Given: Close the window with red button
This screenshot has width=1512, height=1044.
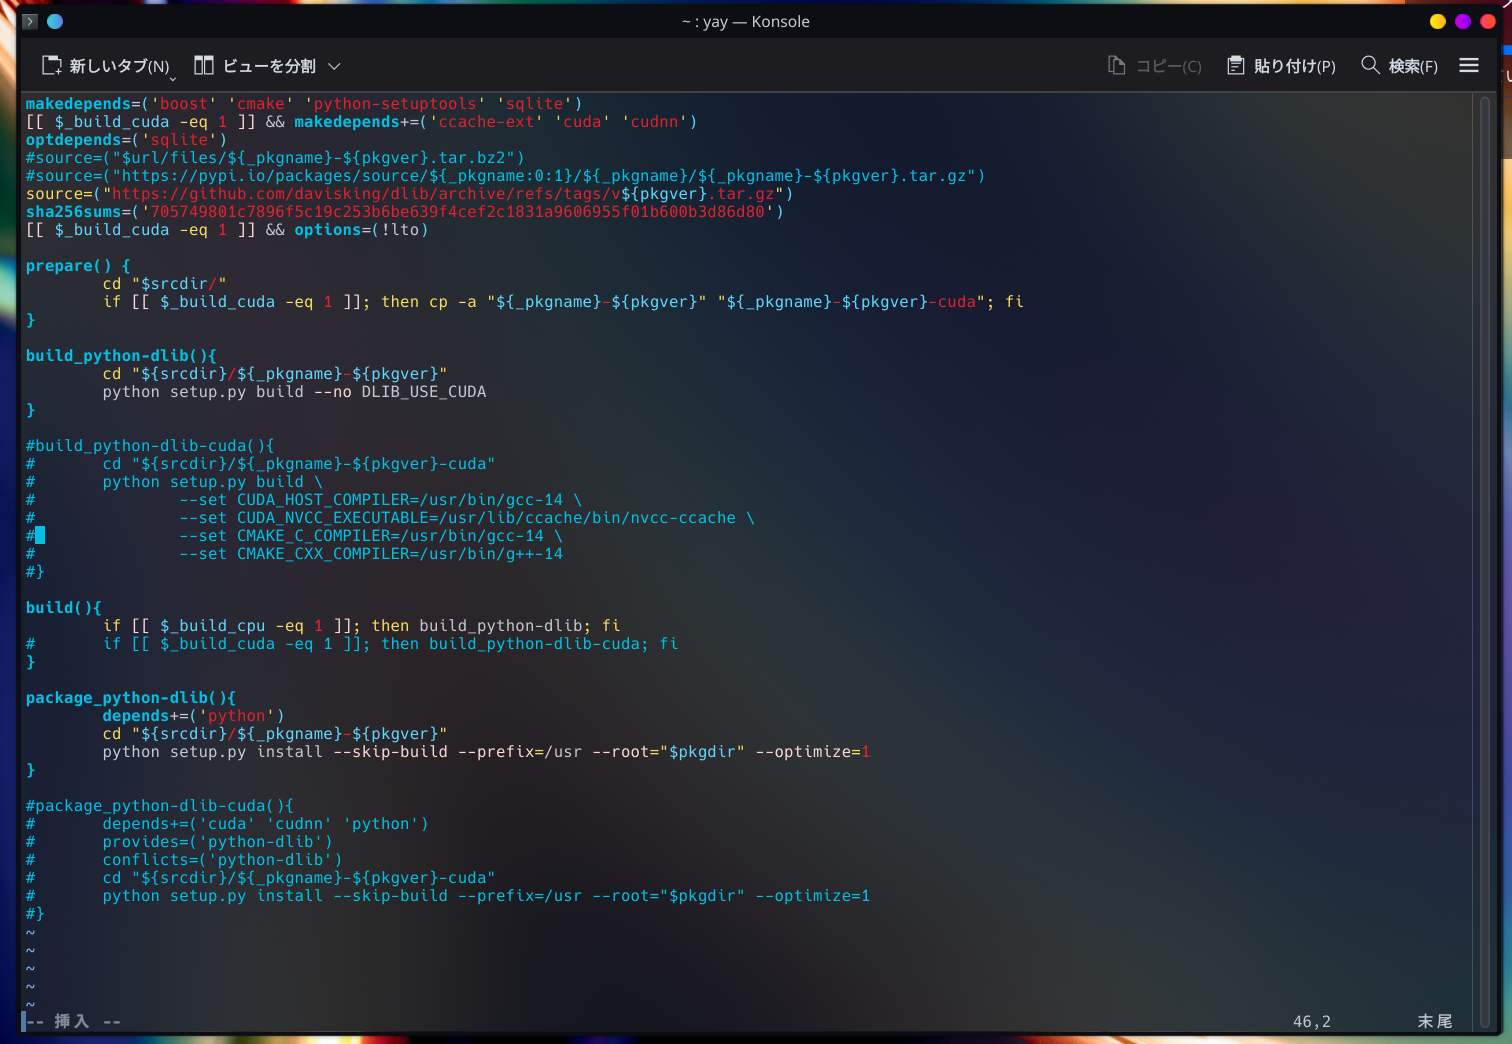Looking at the screenshot, I should click(1488, 21).
